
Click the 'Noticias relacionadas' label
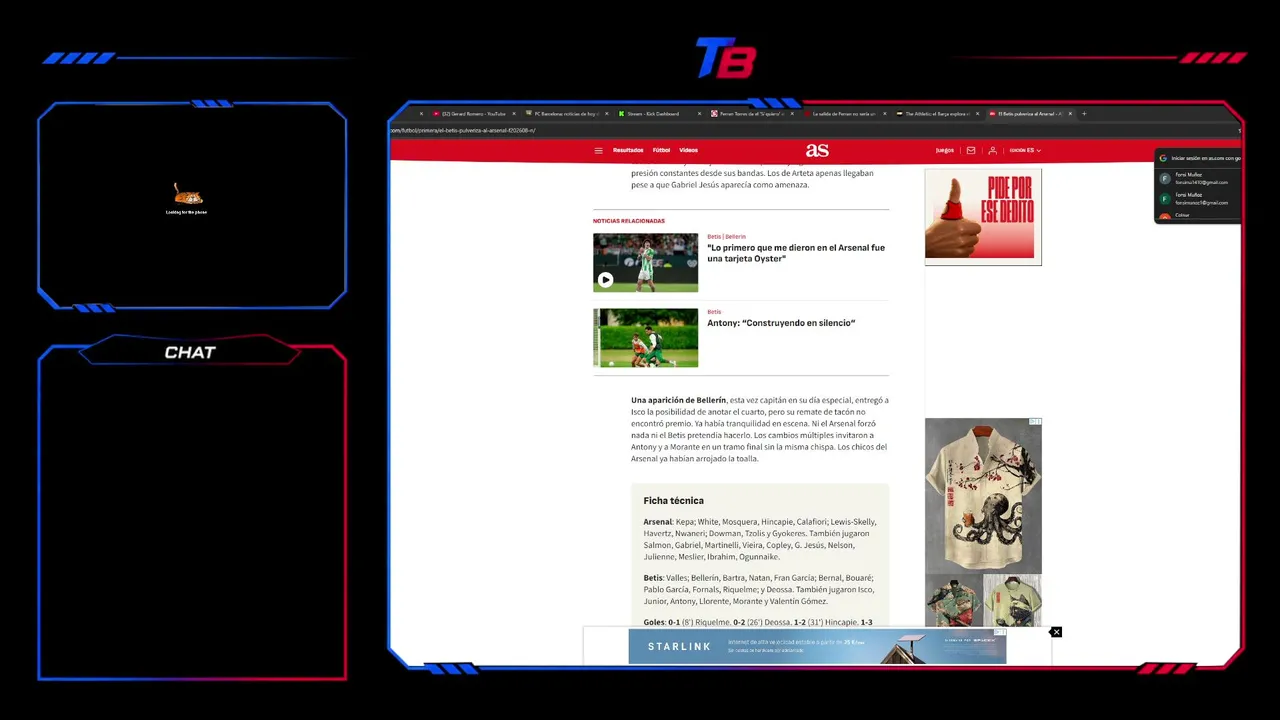point(628,221)
